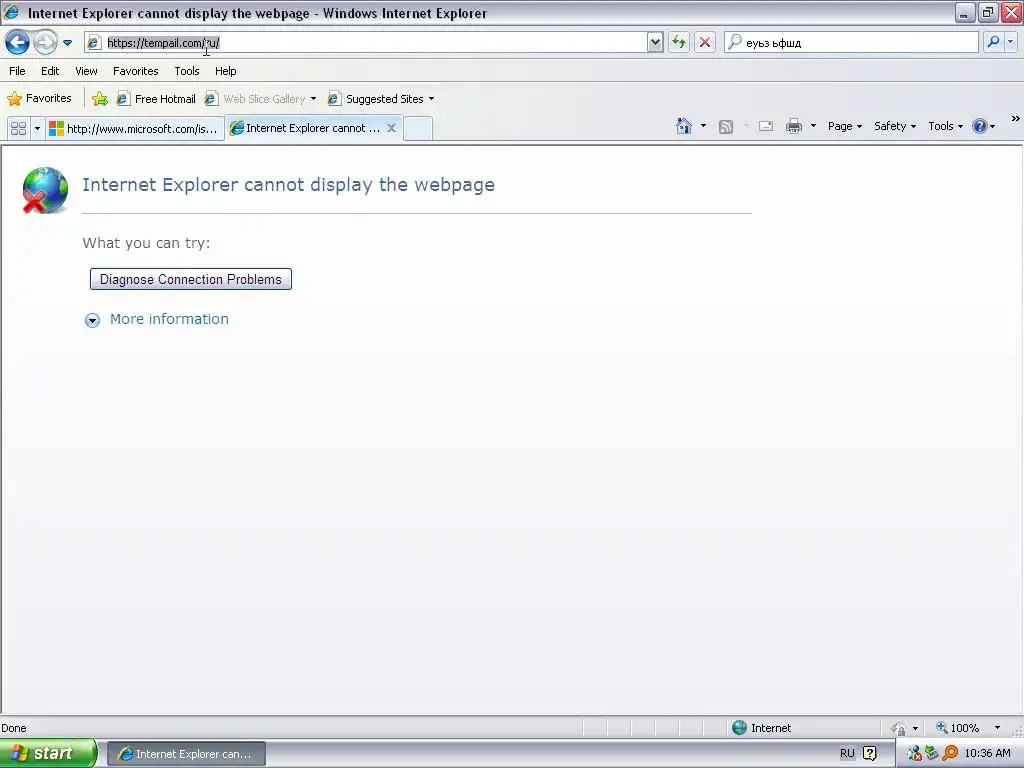1024x768 pixels.
Task: Open the Favorites center star button
Action: [39, 99]
